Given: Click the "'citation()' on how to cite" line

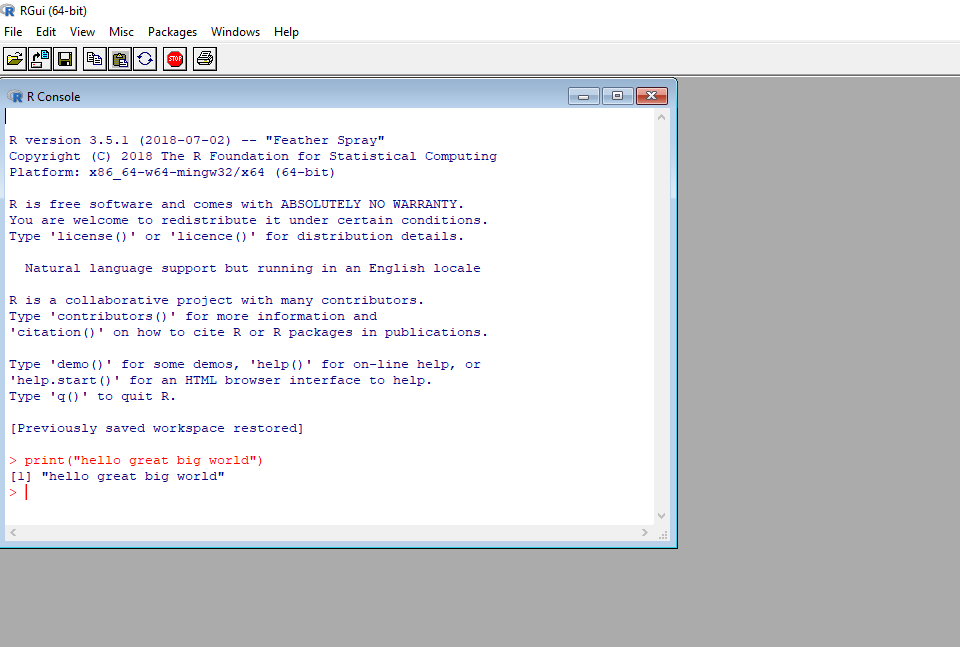Looking at the screenshot, I should [249, 332].
